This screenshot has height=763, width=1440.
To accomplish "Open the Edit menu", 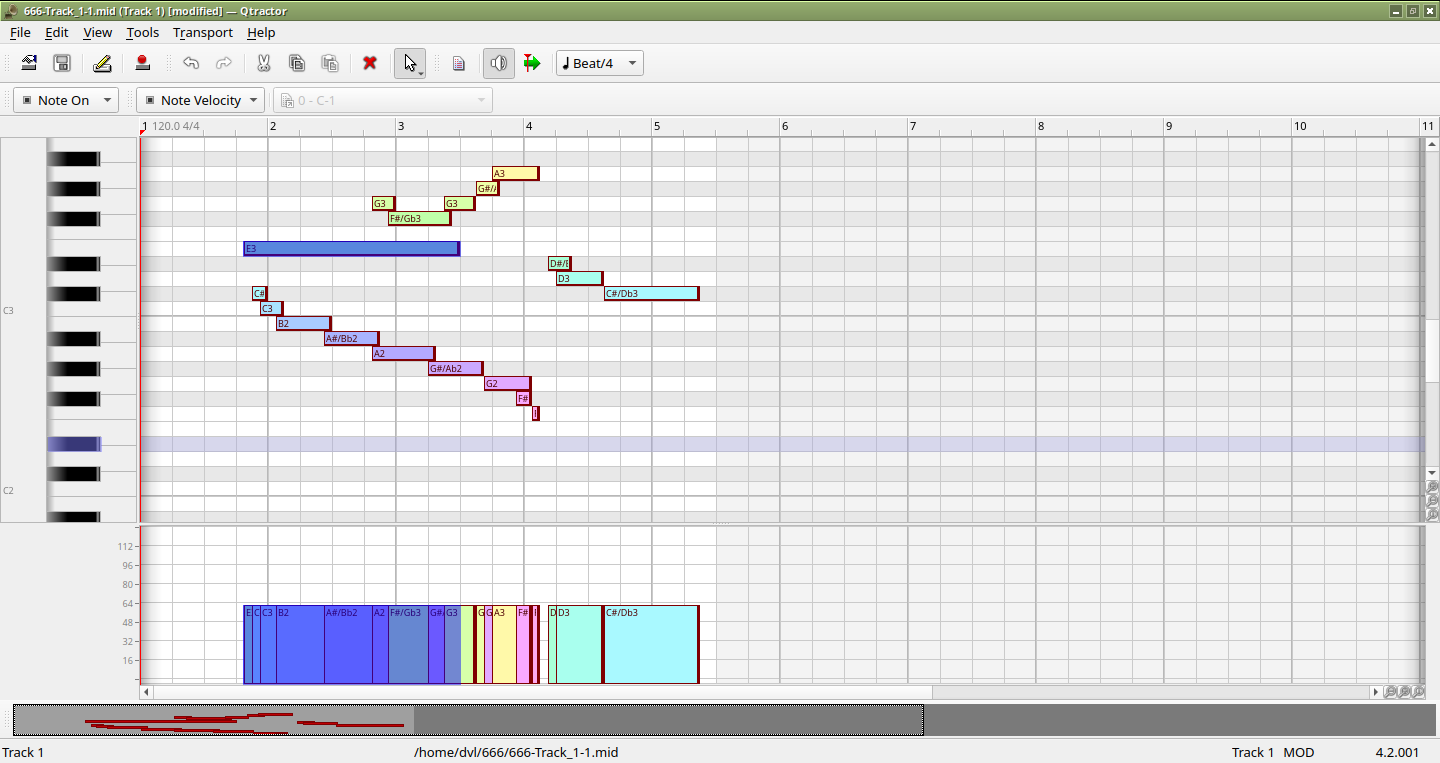I will (57, 32).
